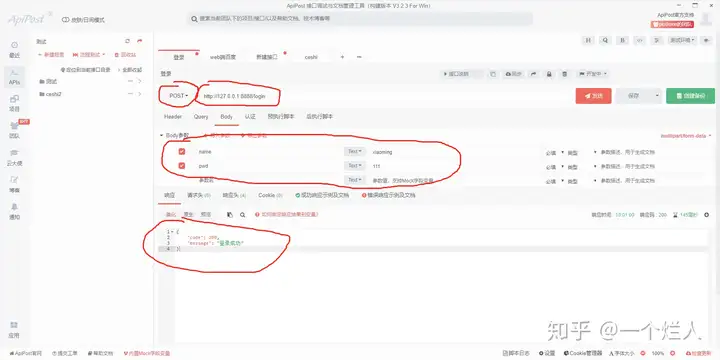This screenshot has width=720, height=360.
Task: Click the 全部收起 collapse all link
Action: pos(130,70)
